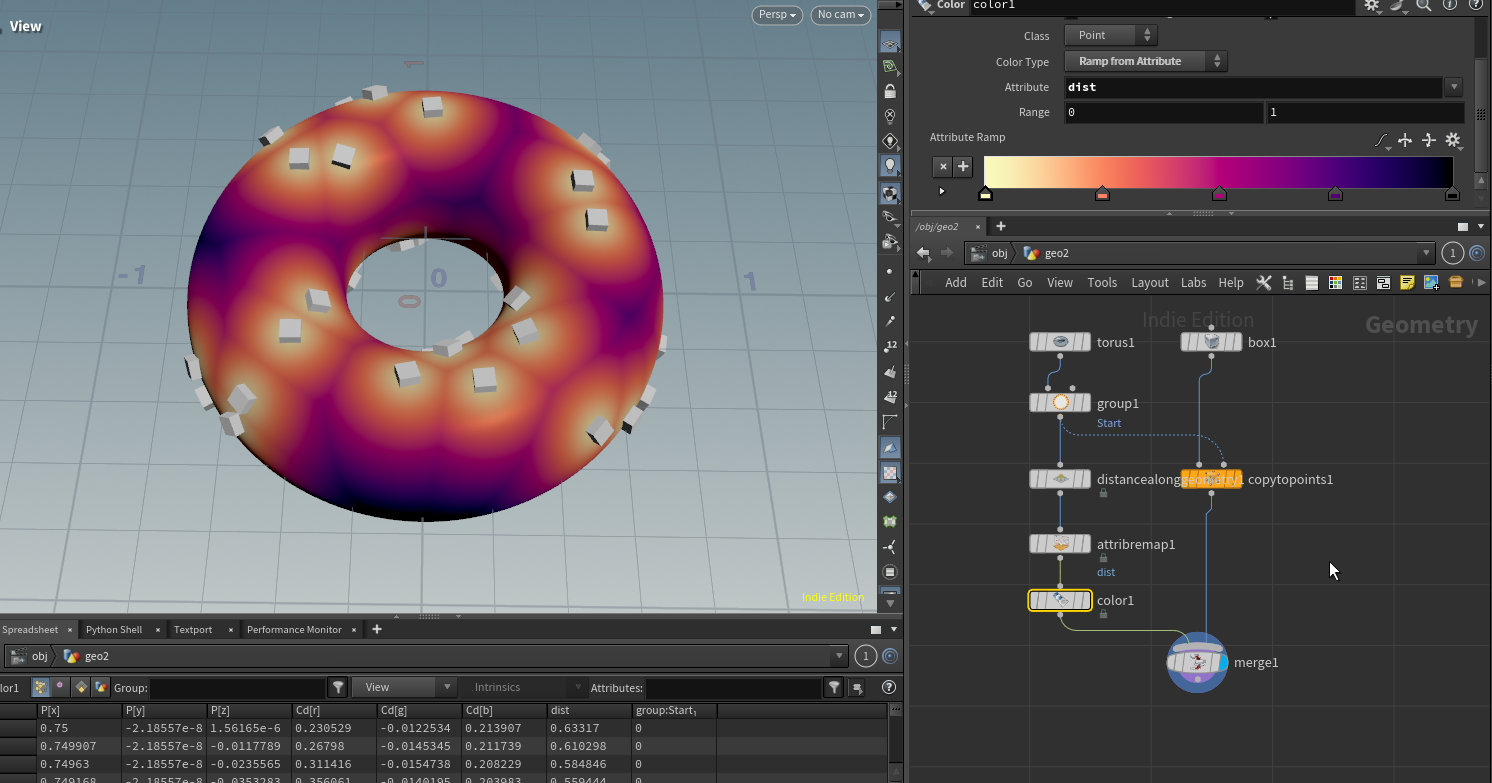Expand the Attribute name dropdown arrow

(1454, 87)
